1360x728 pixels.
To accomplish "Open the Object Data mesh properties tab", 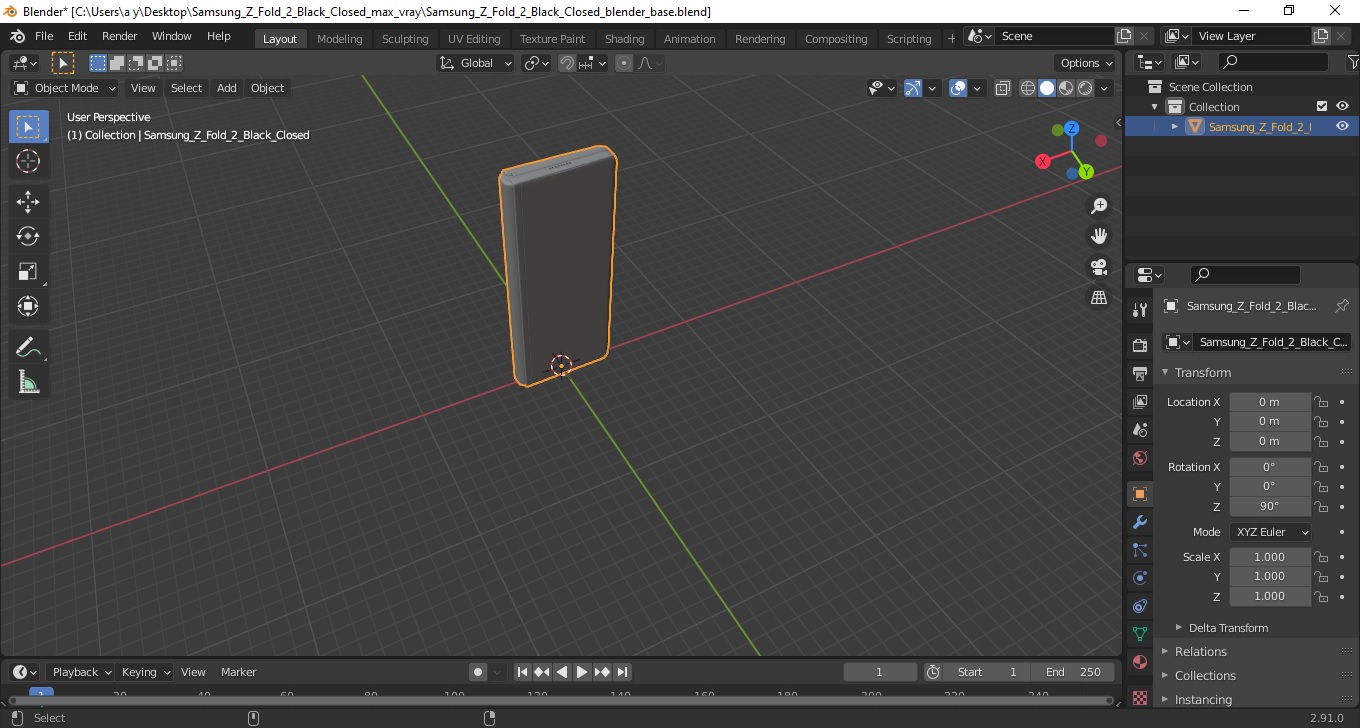I will click(1139, 634).
